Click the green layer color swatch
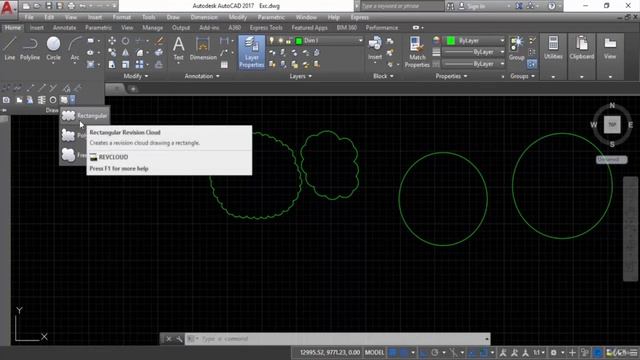The image size is (640, 360). (299, 41)
